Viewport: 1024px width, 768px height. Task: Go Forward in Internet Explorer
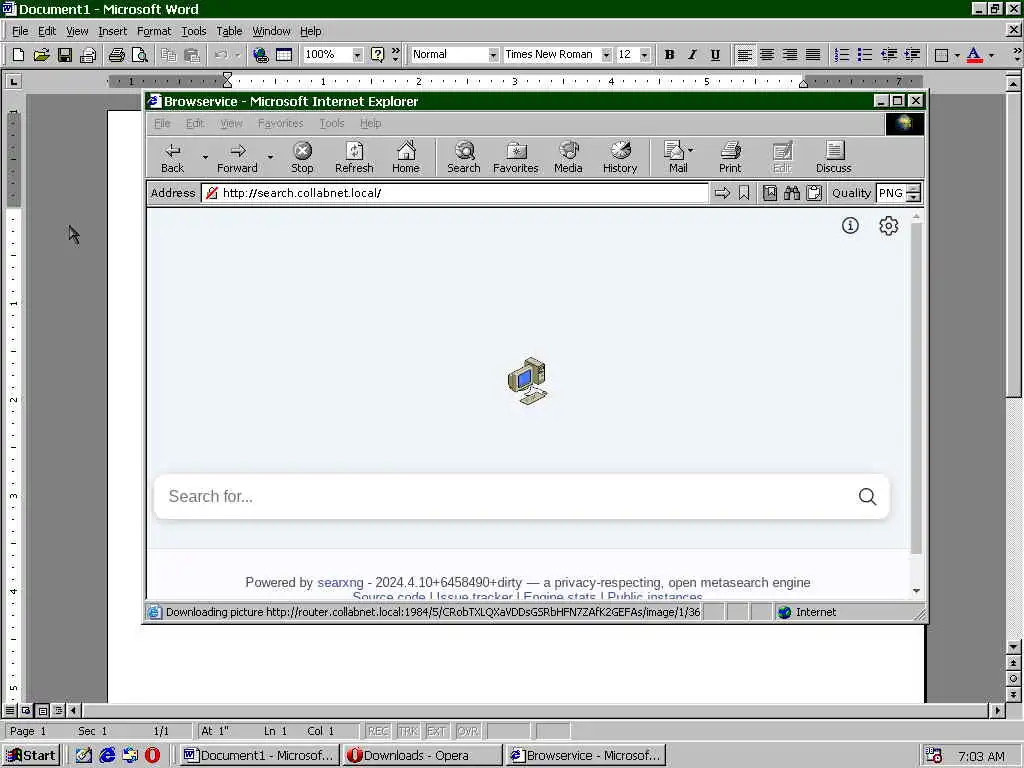237,158
